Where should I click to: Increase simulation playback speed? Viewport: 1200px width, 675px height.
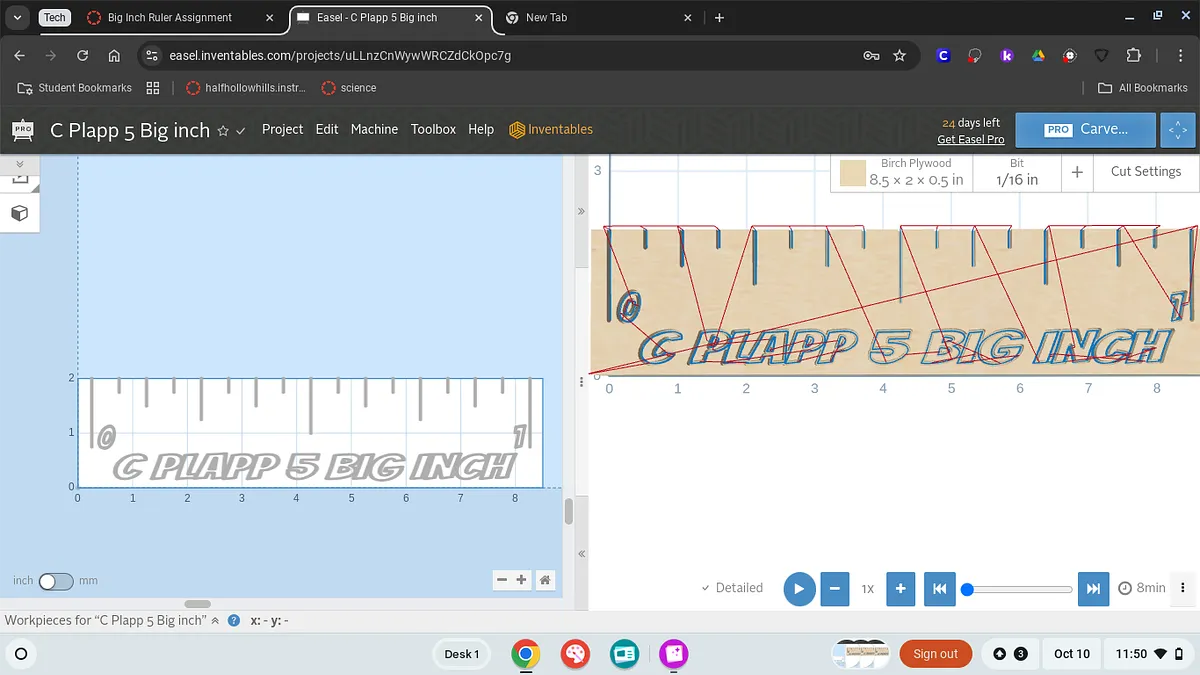[x=900, y=589]
